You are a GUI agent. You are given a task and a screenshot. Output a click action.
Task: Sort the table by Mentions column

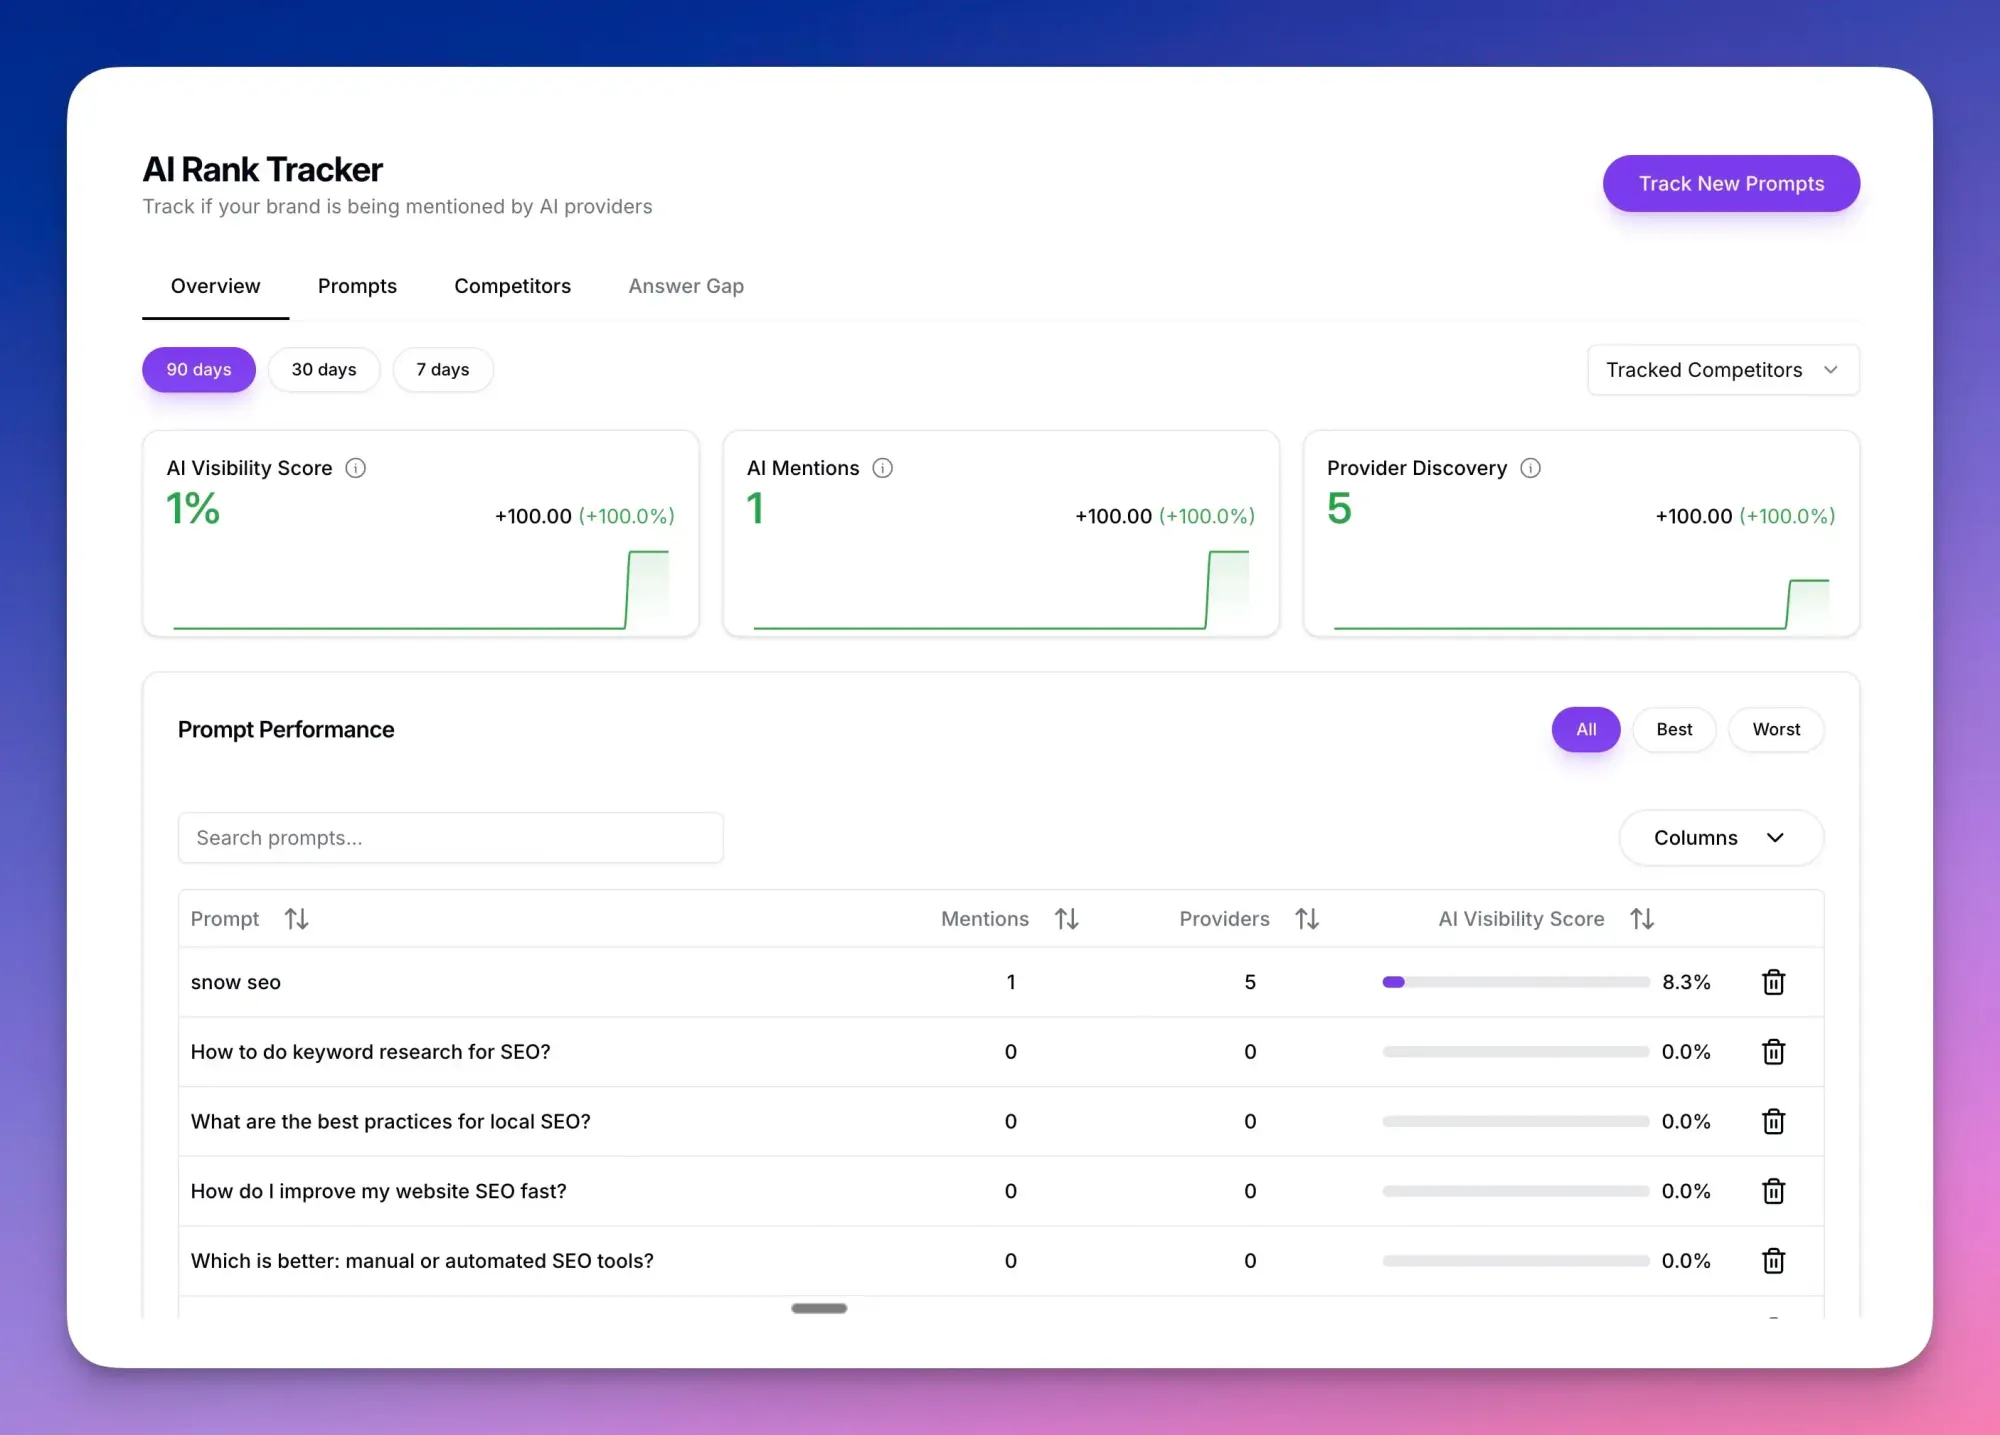(1066, 918)
